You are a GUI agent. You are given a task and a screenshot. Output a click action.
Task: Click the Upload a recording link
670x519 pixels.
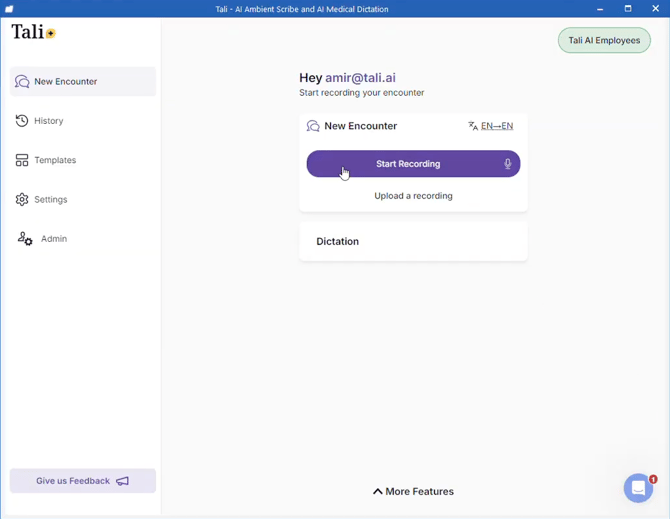413,196
